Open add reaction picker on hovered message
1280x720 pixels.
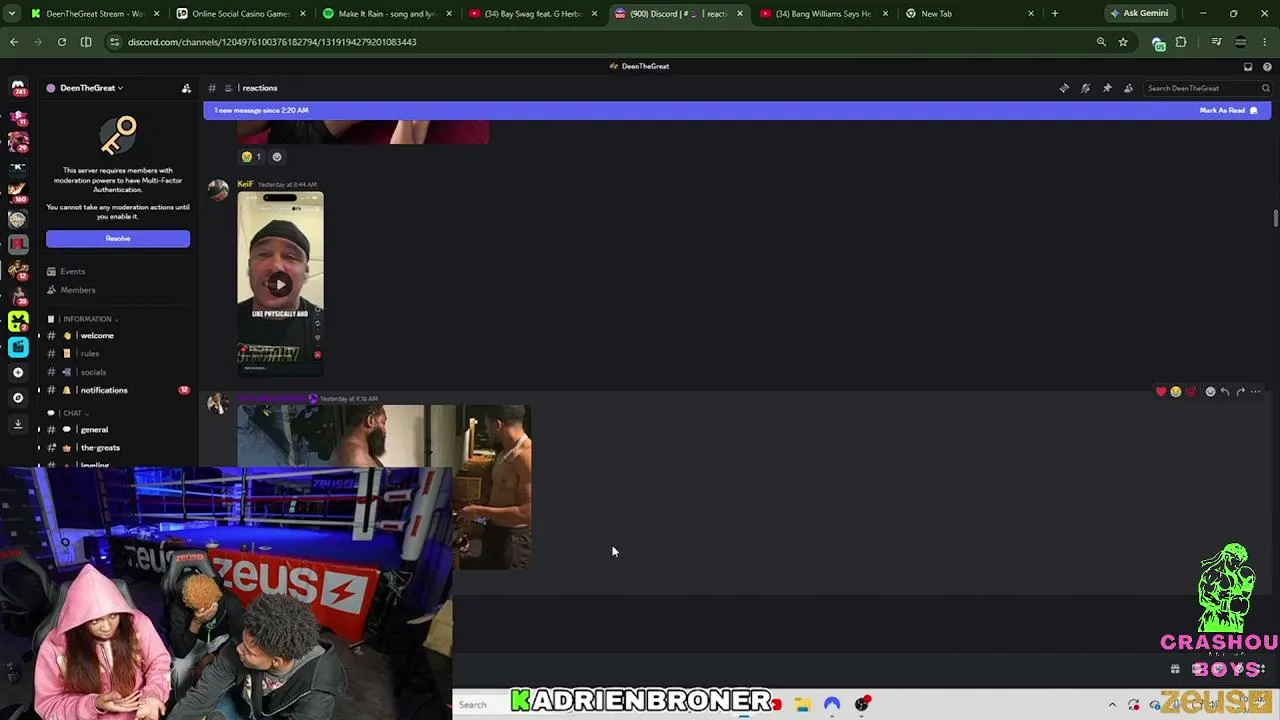pos(1210,392)
